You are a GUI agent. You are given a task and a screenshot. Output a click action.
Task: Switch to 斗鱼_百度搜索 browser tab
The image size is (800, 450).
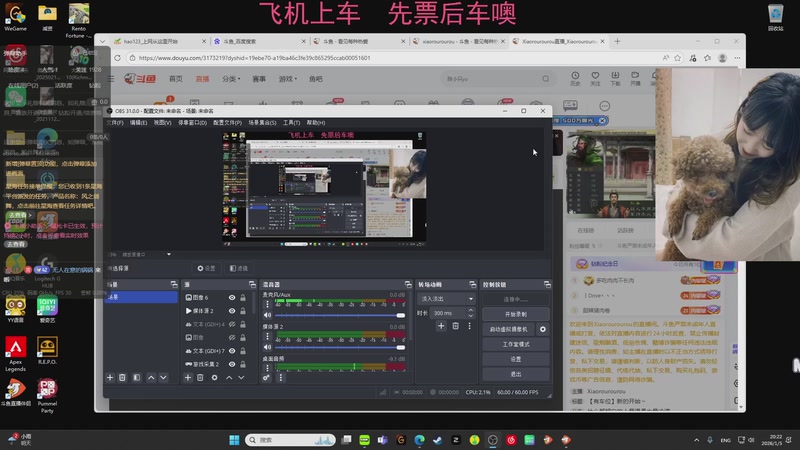coord(259,41)
